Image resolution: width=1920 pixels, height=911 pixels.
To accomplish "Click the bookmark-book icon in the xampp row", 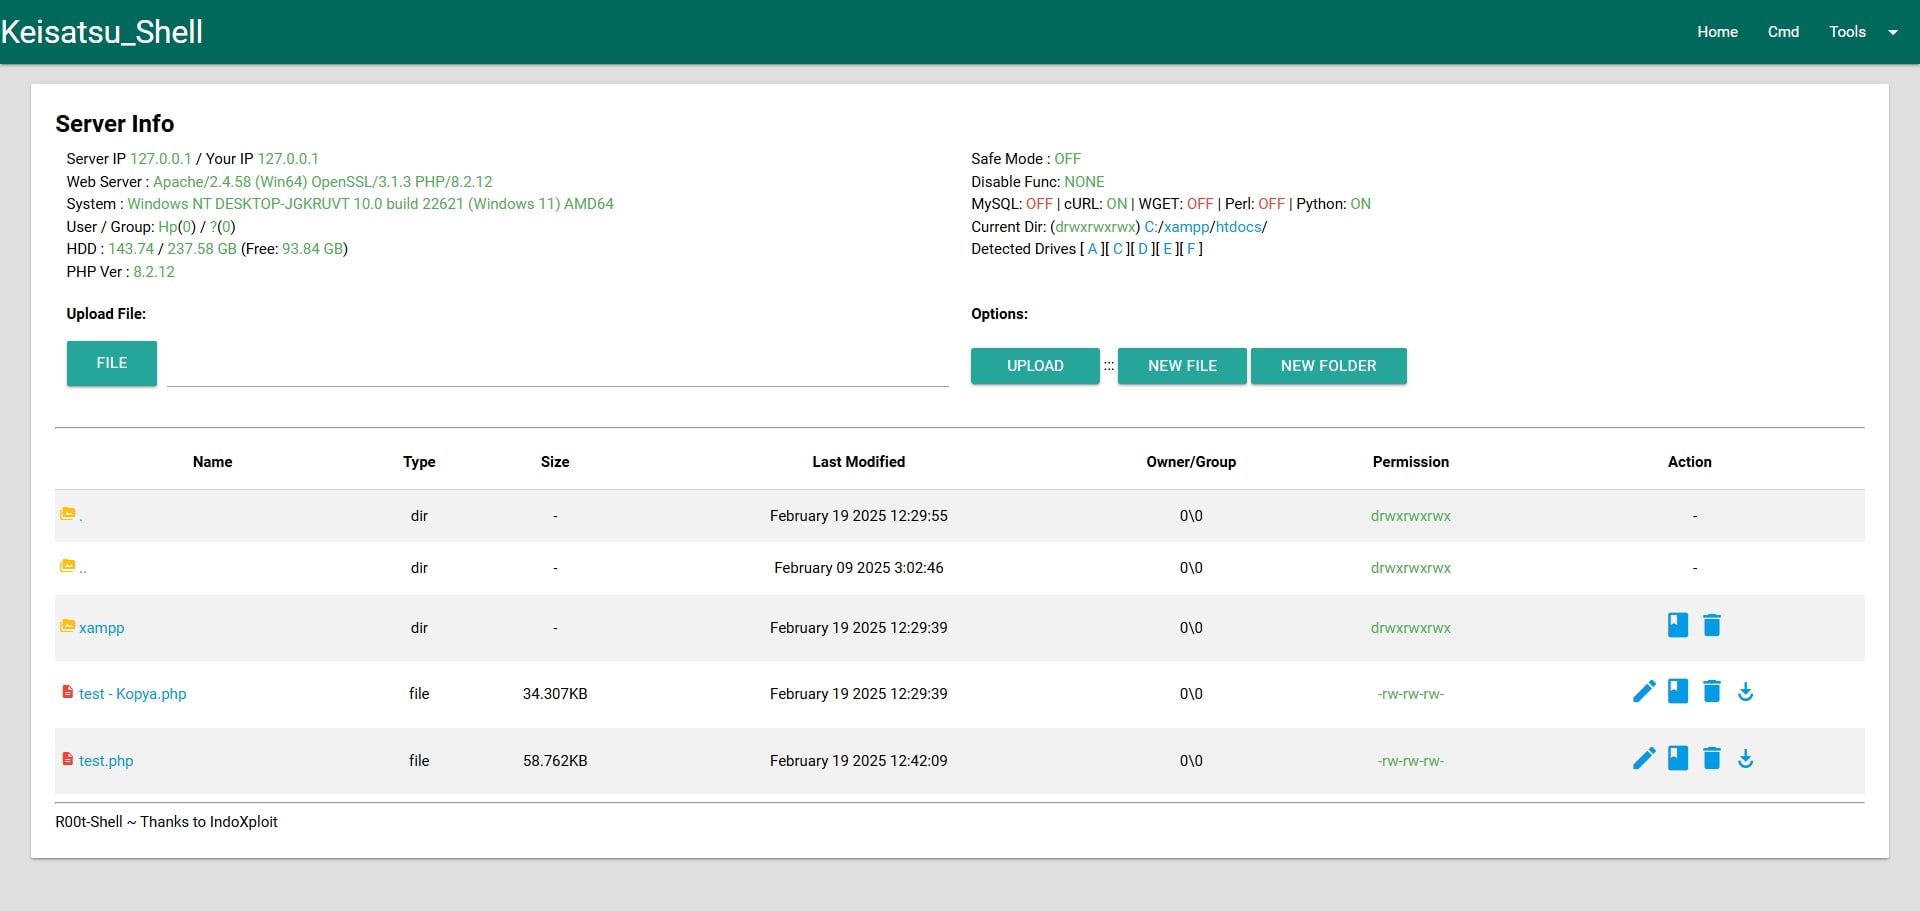I will click(x=1677, y=626).
